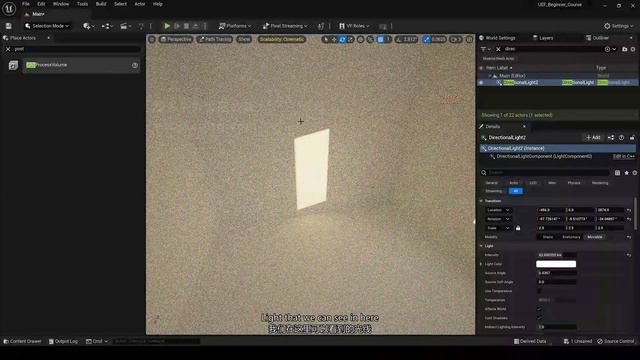Screen dimensions: 640x360
Task: Select the Place Actors panel tab
Action: [23, 38]
